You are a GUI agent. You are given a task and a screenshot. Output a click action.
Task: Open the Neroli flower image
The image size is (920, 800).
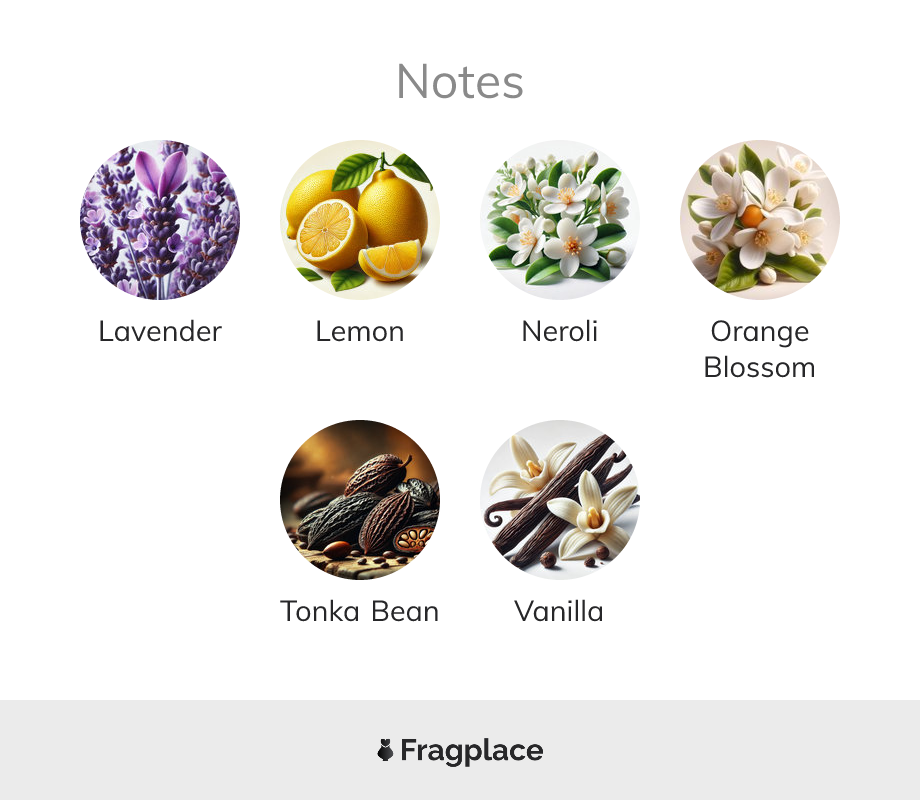[x=560, y=220]
